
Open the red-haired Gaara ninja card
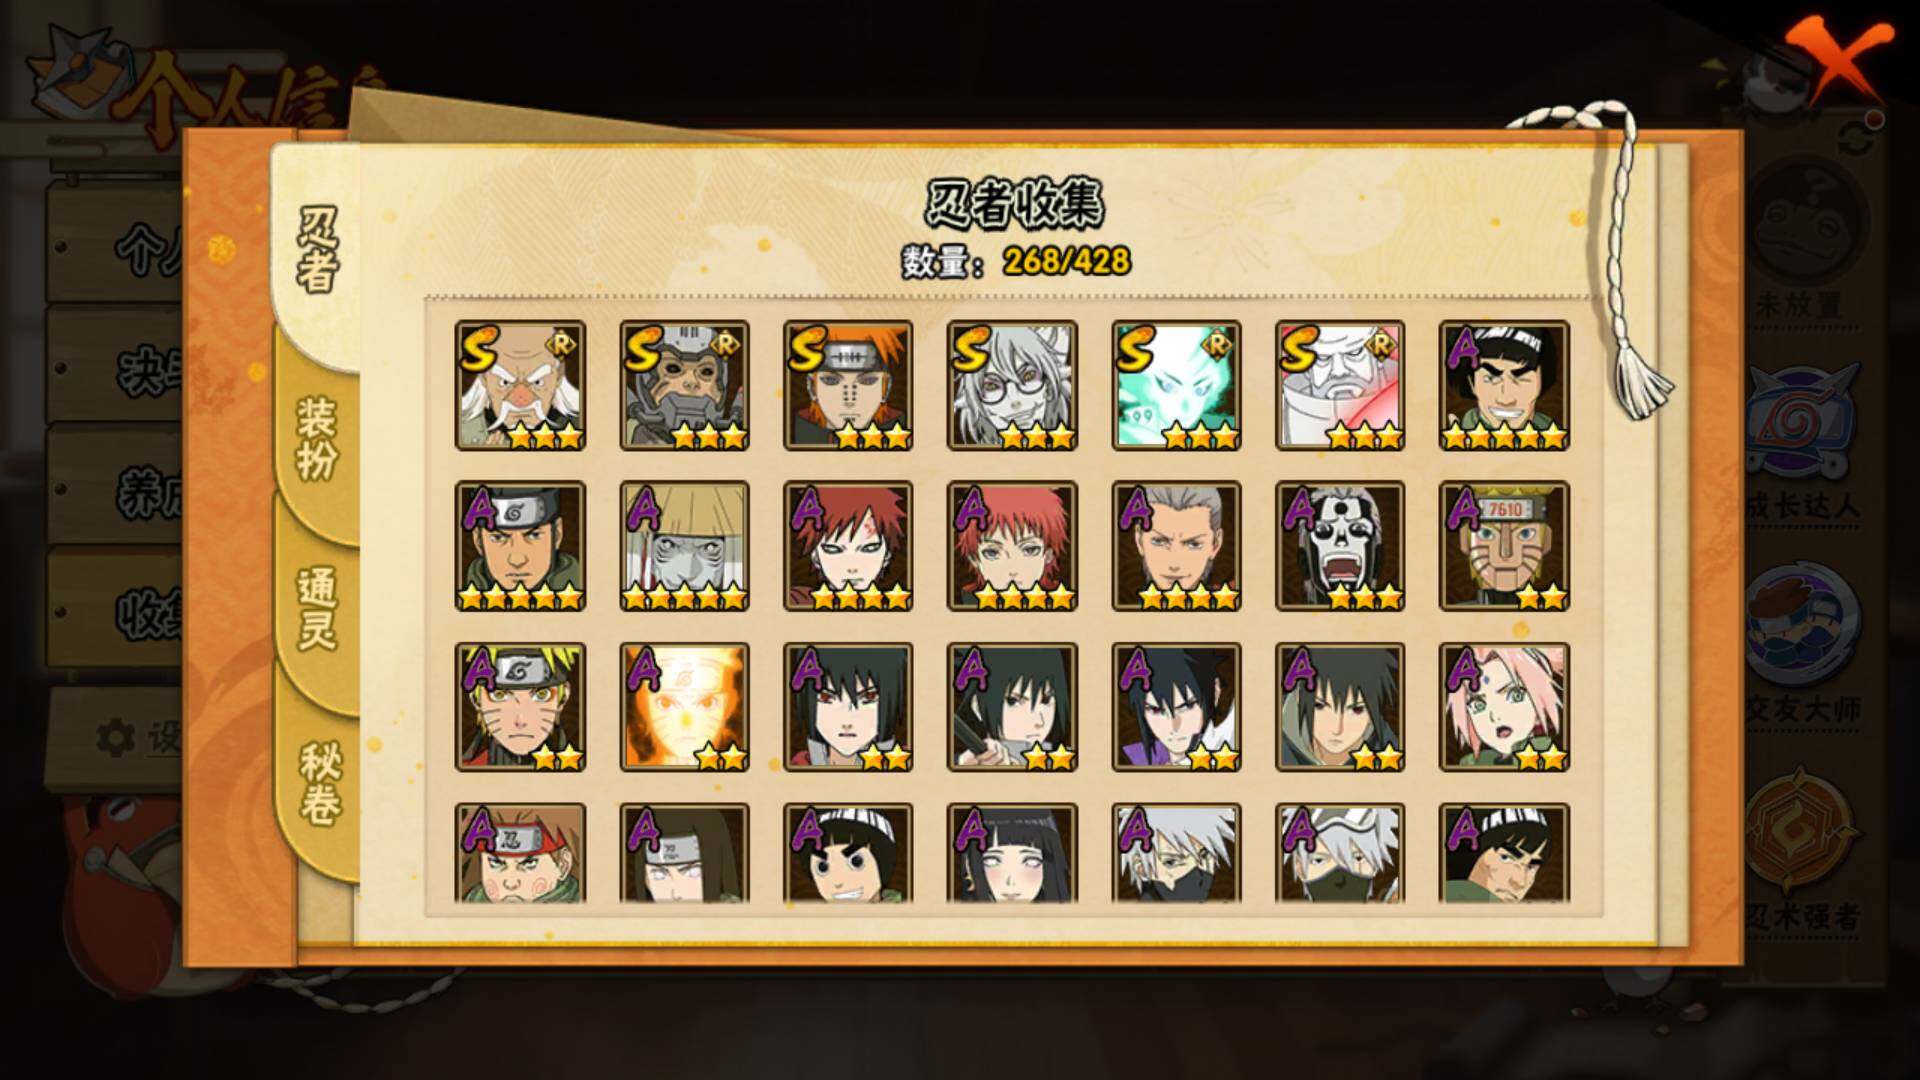[x=848, y=546]
